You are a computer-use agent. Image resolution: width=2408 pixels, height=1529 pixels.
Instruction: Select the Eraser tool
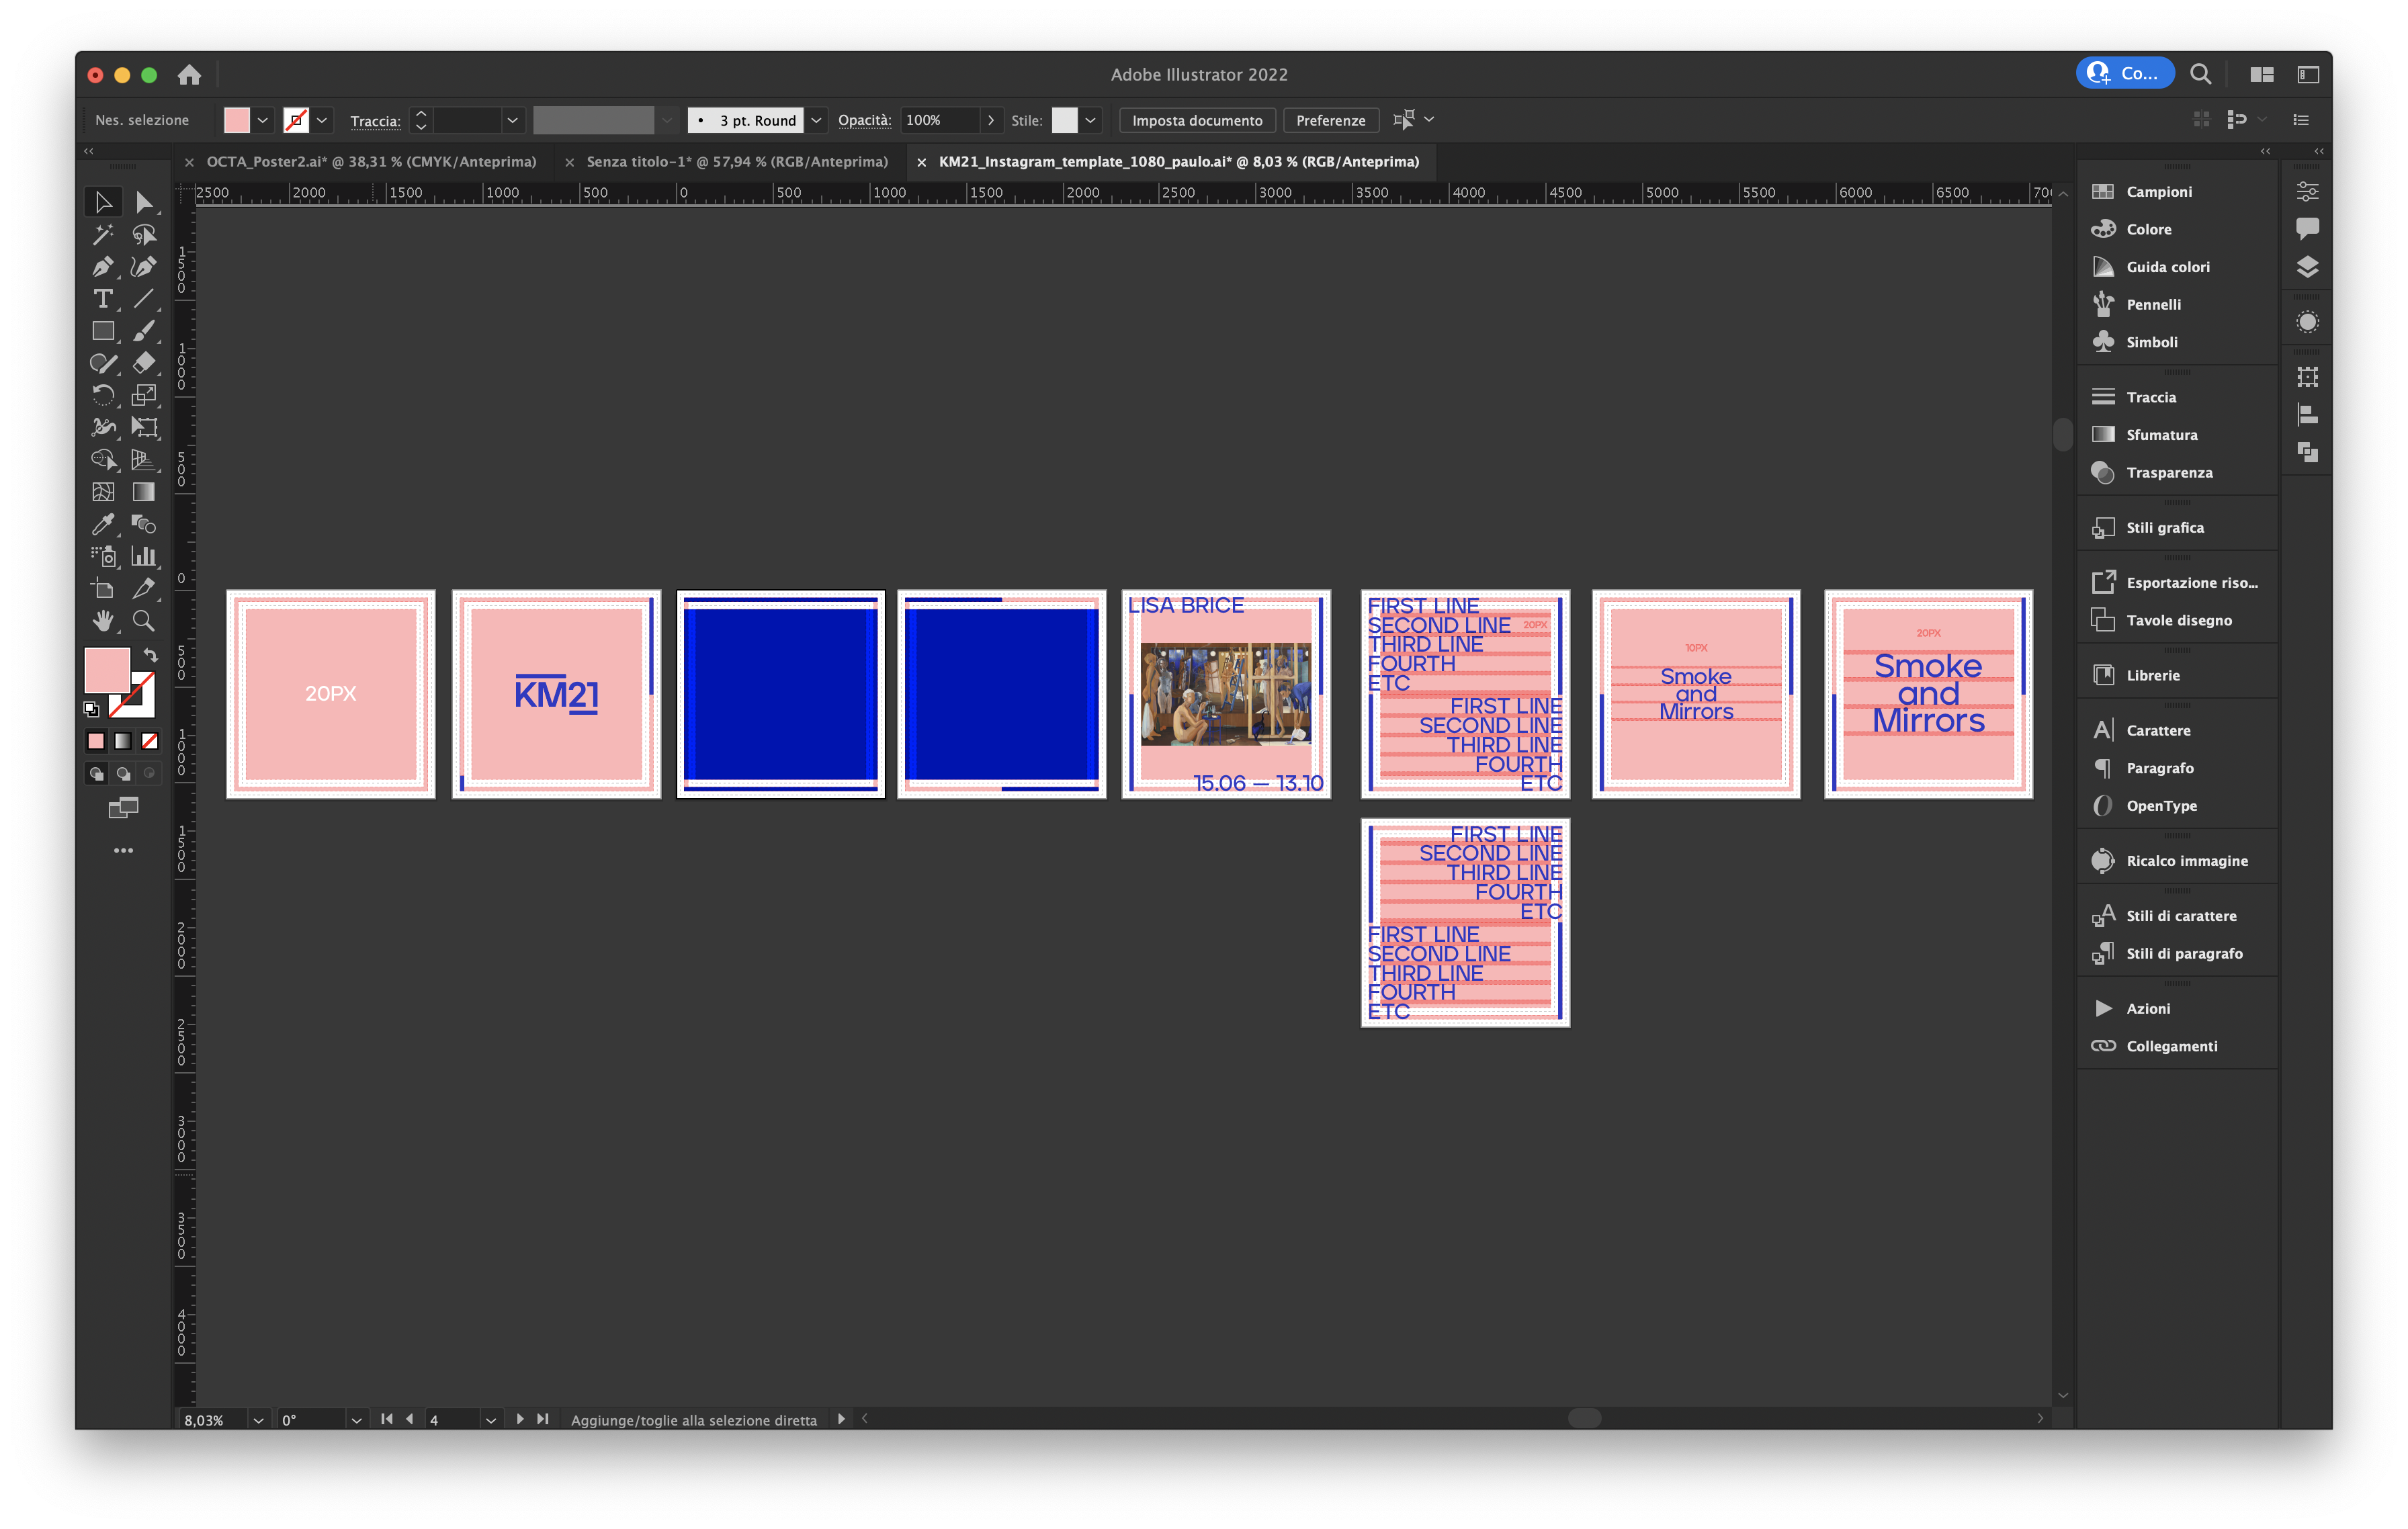pyautogui.click(x=144, y=363)
